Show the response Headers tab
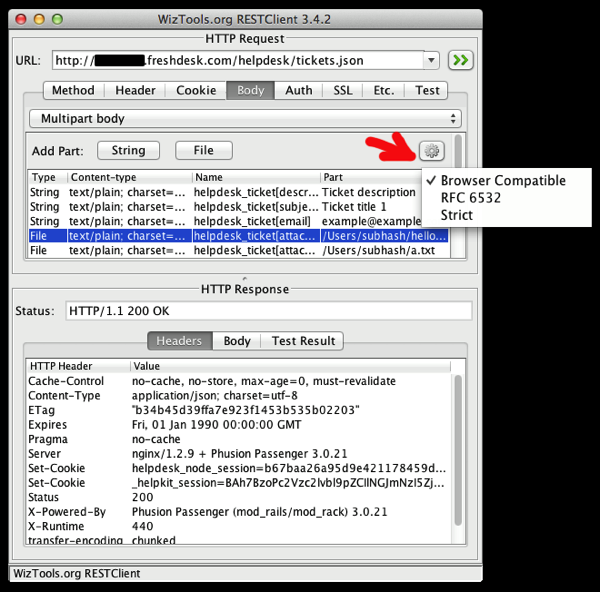This screenshot has height=592, width=600. 179,341
